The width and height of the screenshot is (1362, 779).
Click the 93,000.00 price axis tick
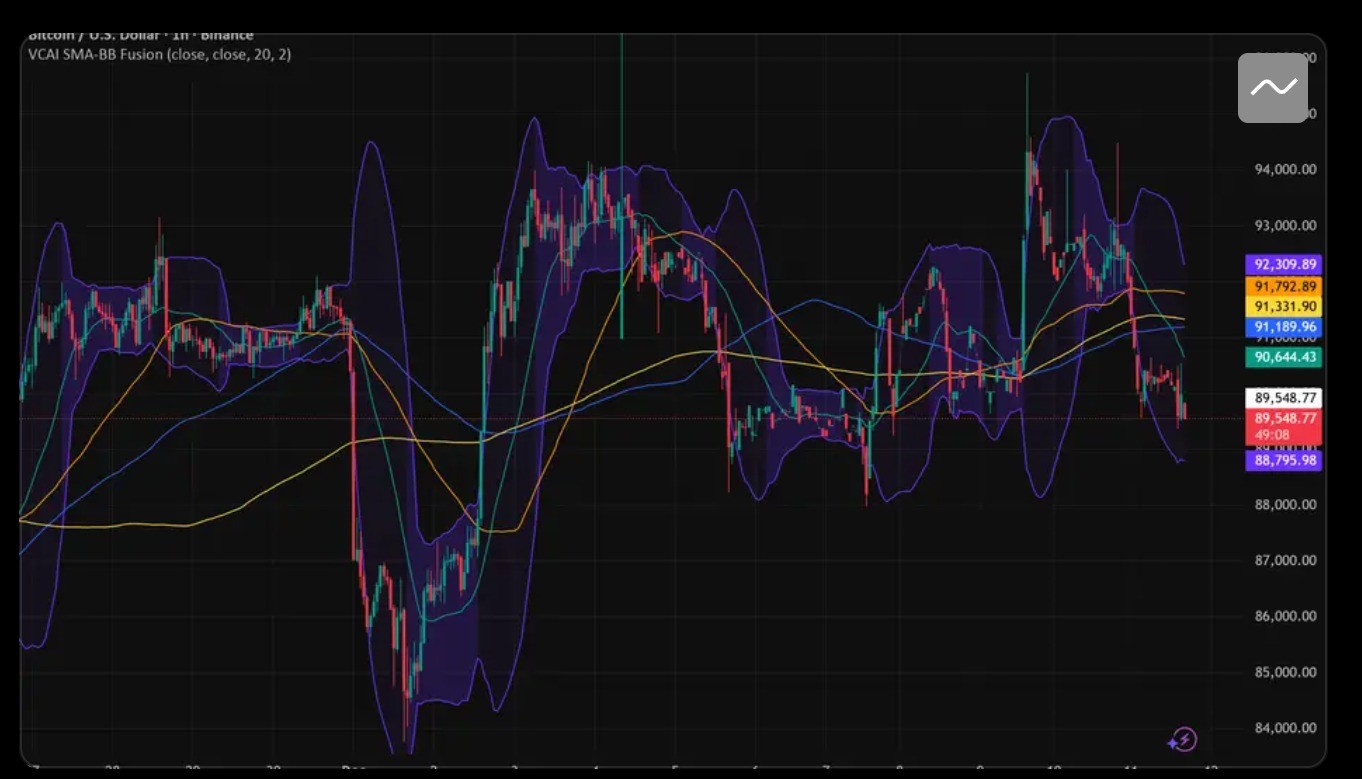1284,226
